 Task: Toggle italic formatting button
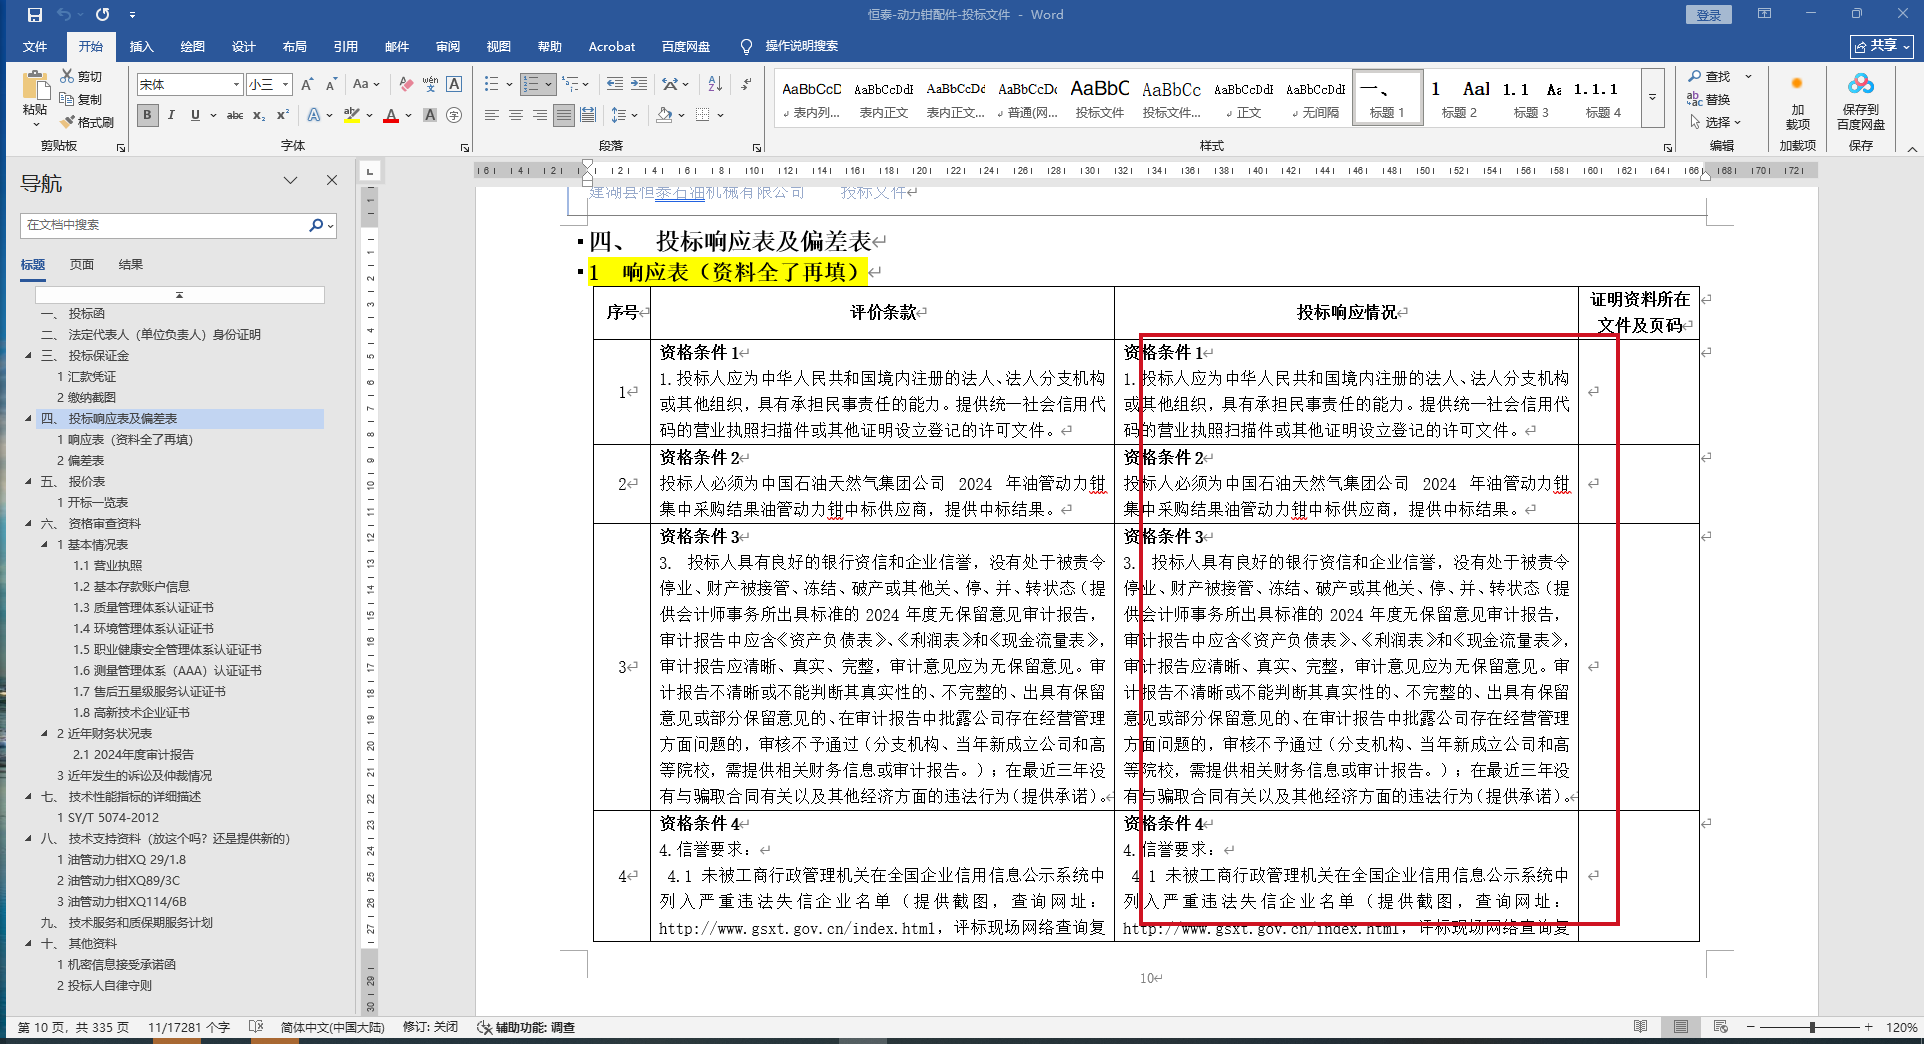[171, 115]
